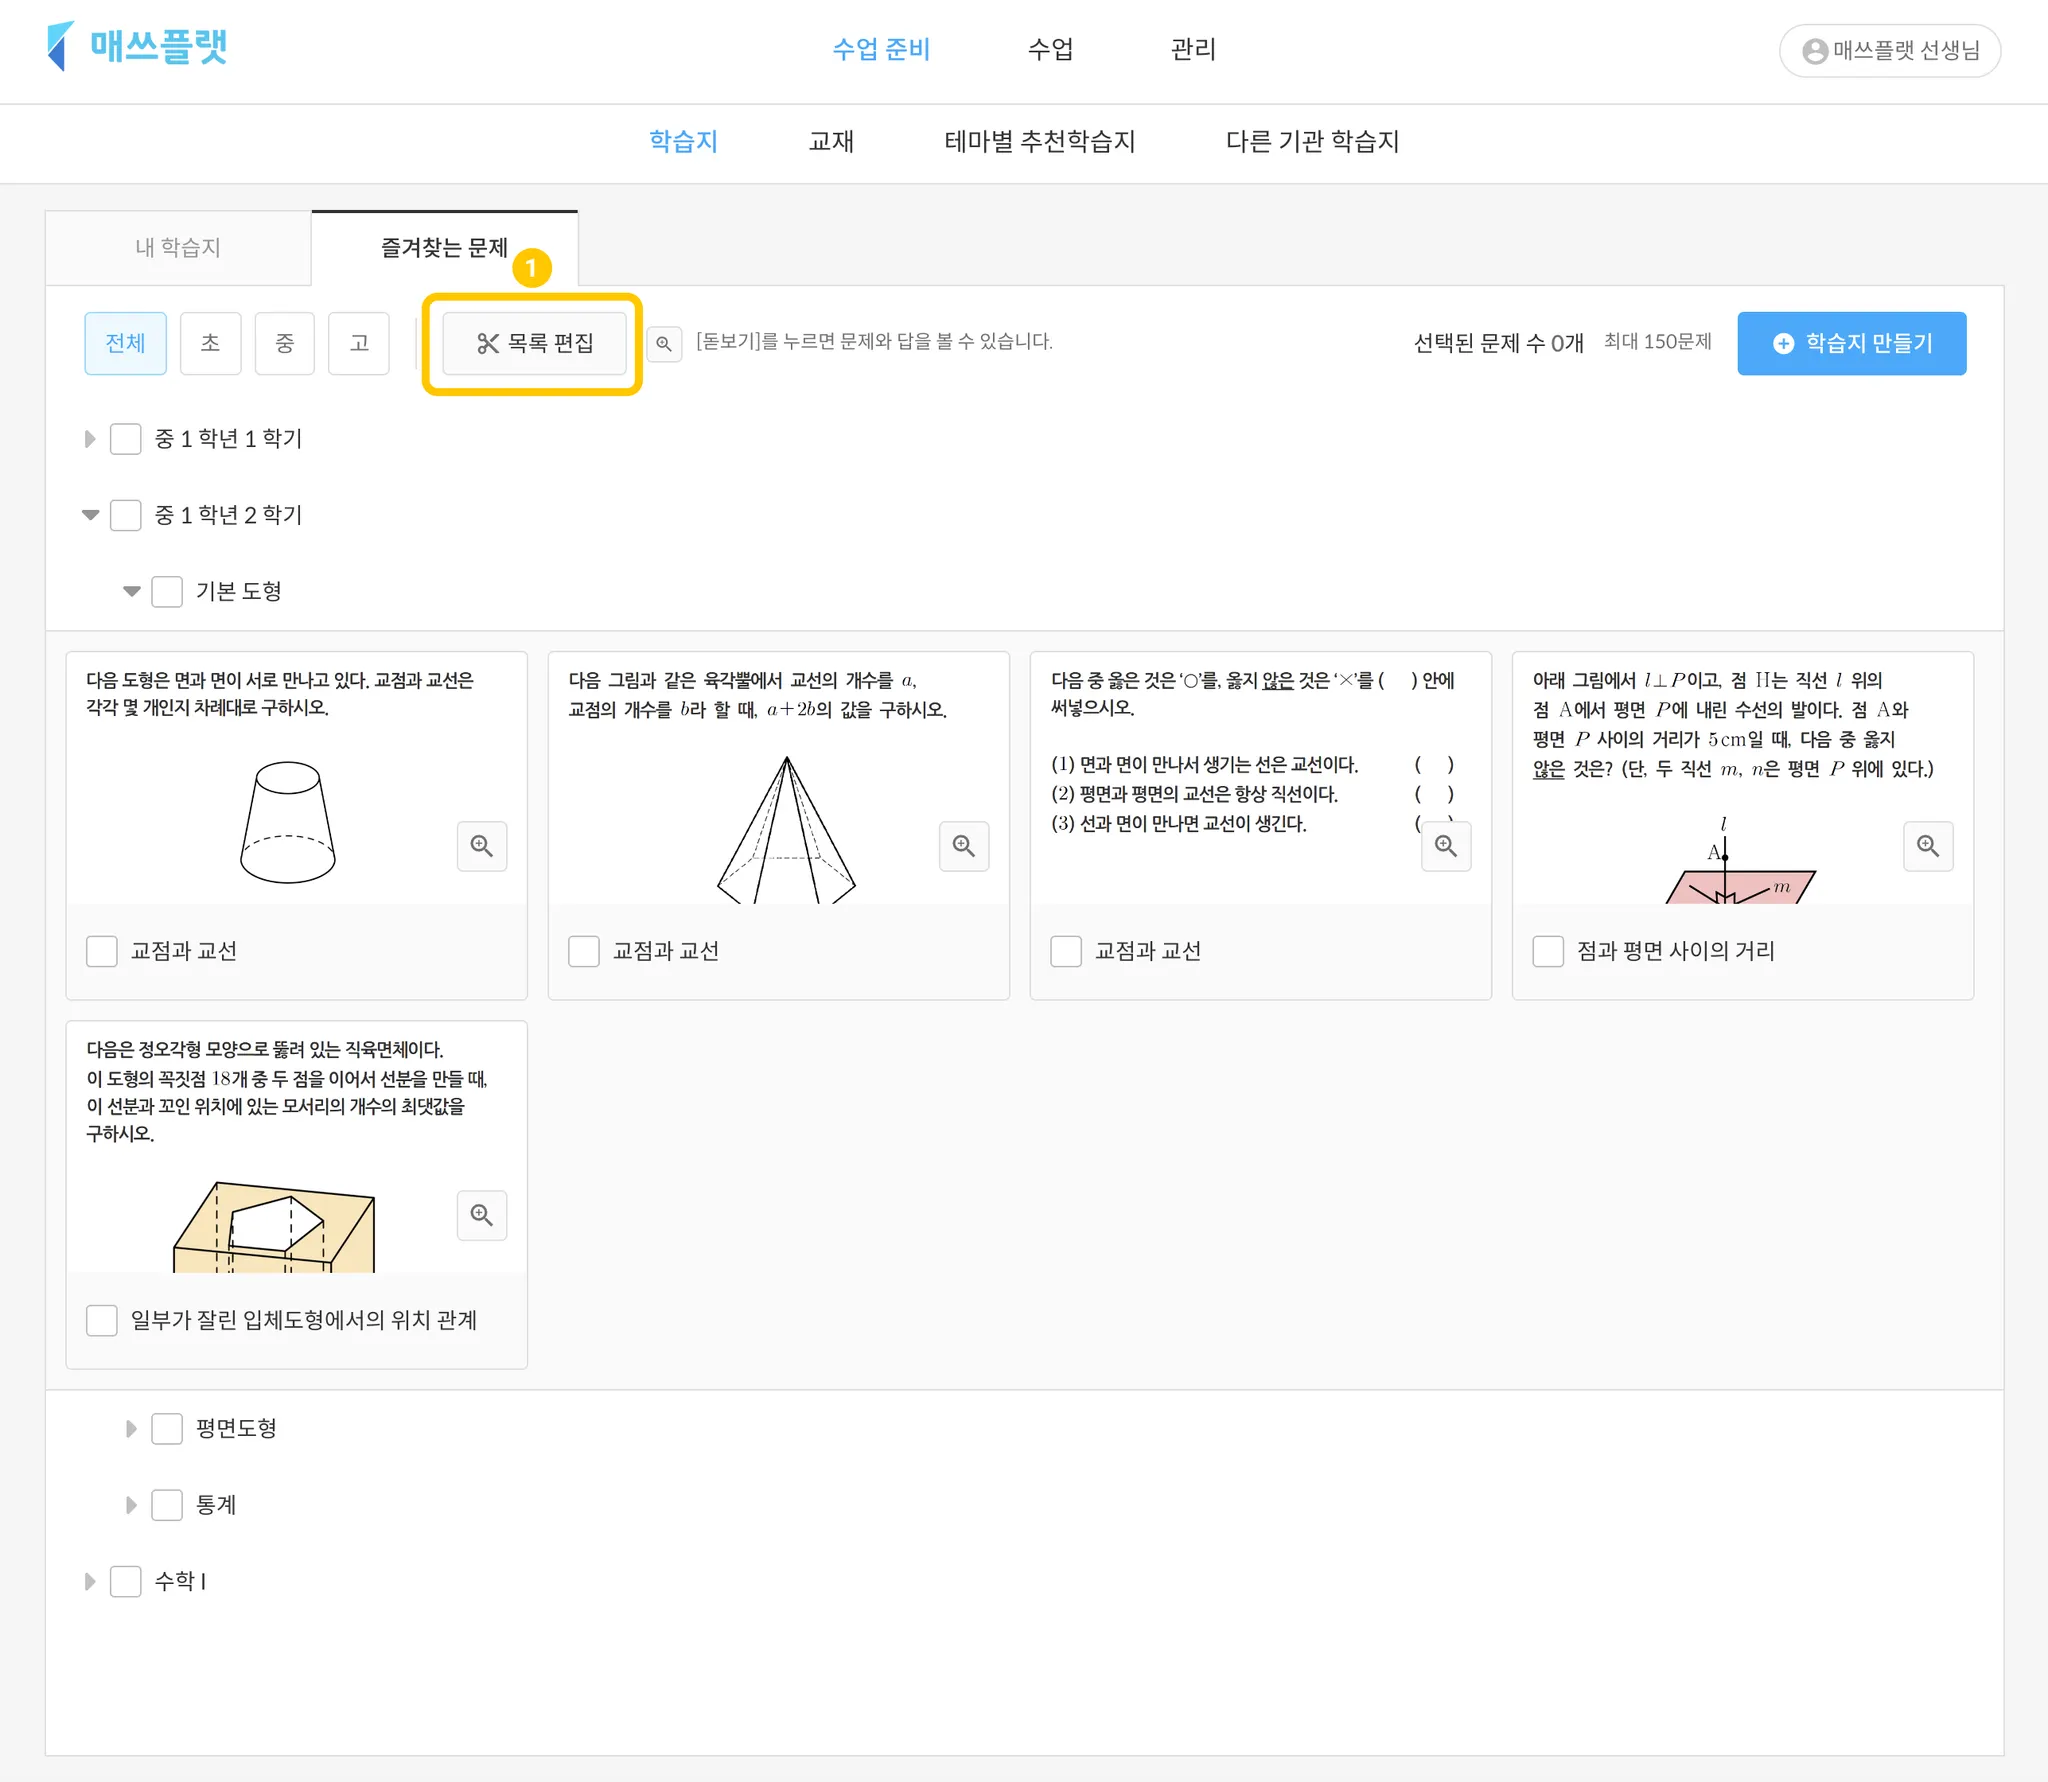This screenshot has width=2048, height=1782.
Task: Click the 학습지 만들기 button
Action: 1851,343
